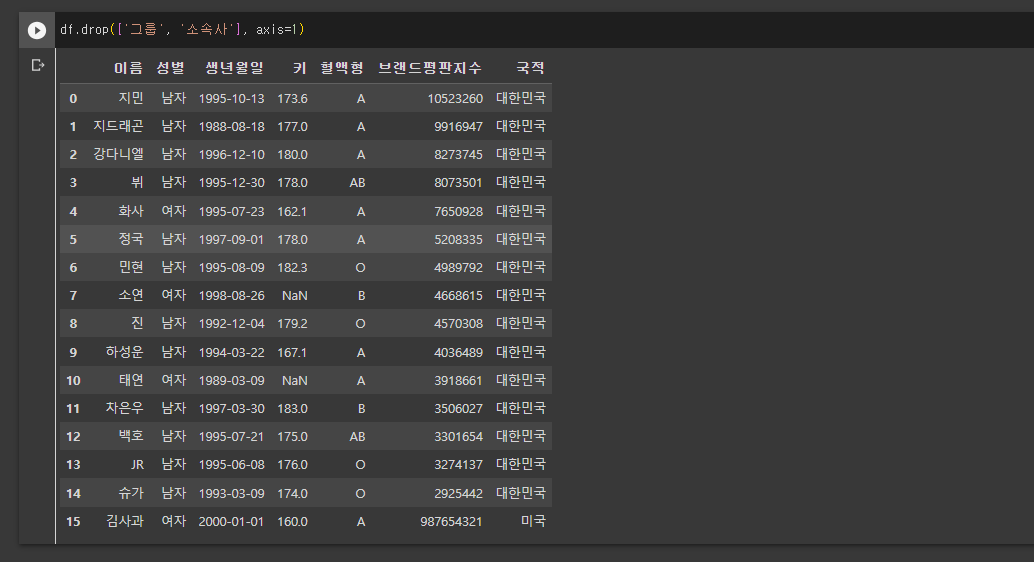Click height value 162.1

[292, 211]
